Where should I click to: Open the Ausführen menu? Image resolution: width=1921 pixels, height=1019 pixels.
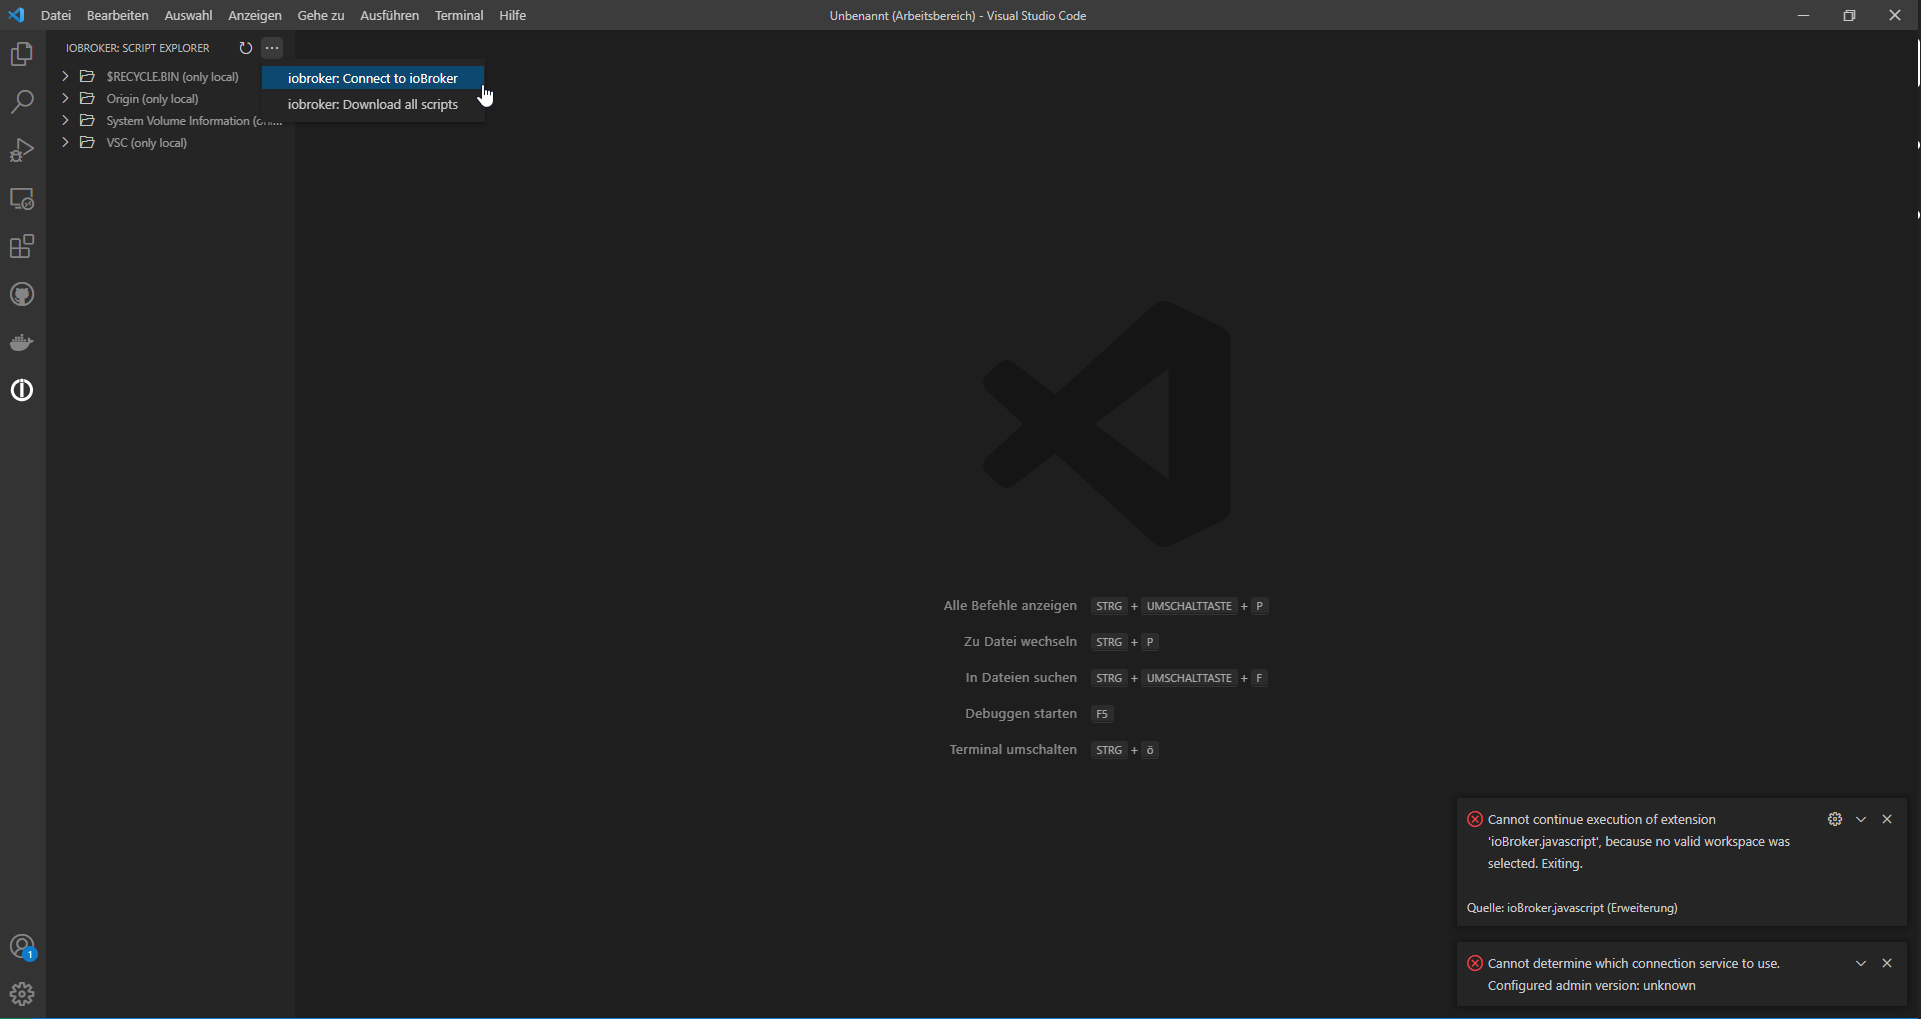[x=389, y=15]
